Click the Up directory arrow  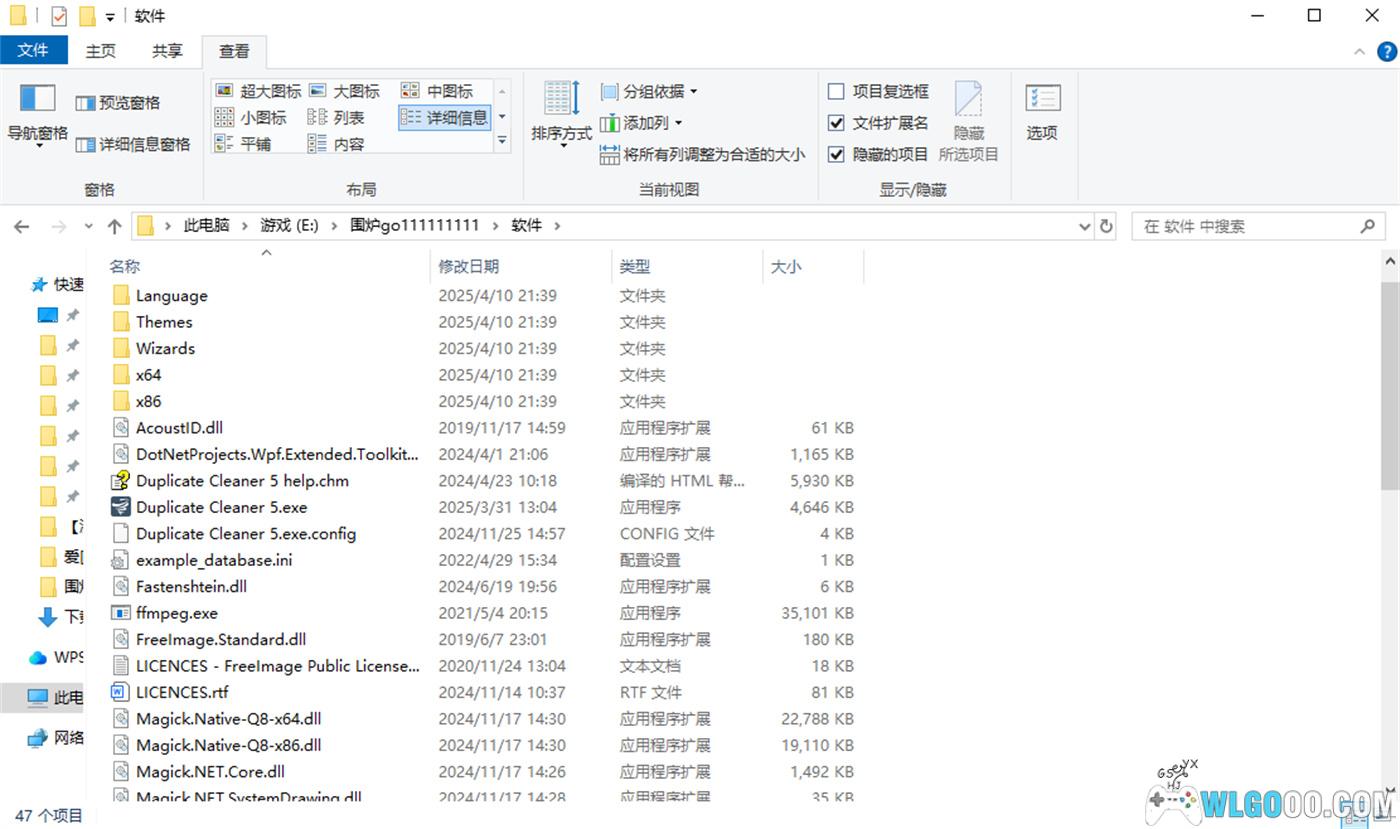pyautogui.click(x=114, y=227)
